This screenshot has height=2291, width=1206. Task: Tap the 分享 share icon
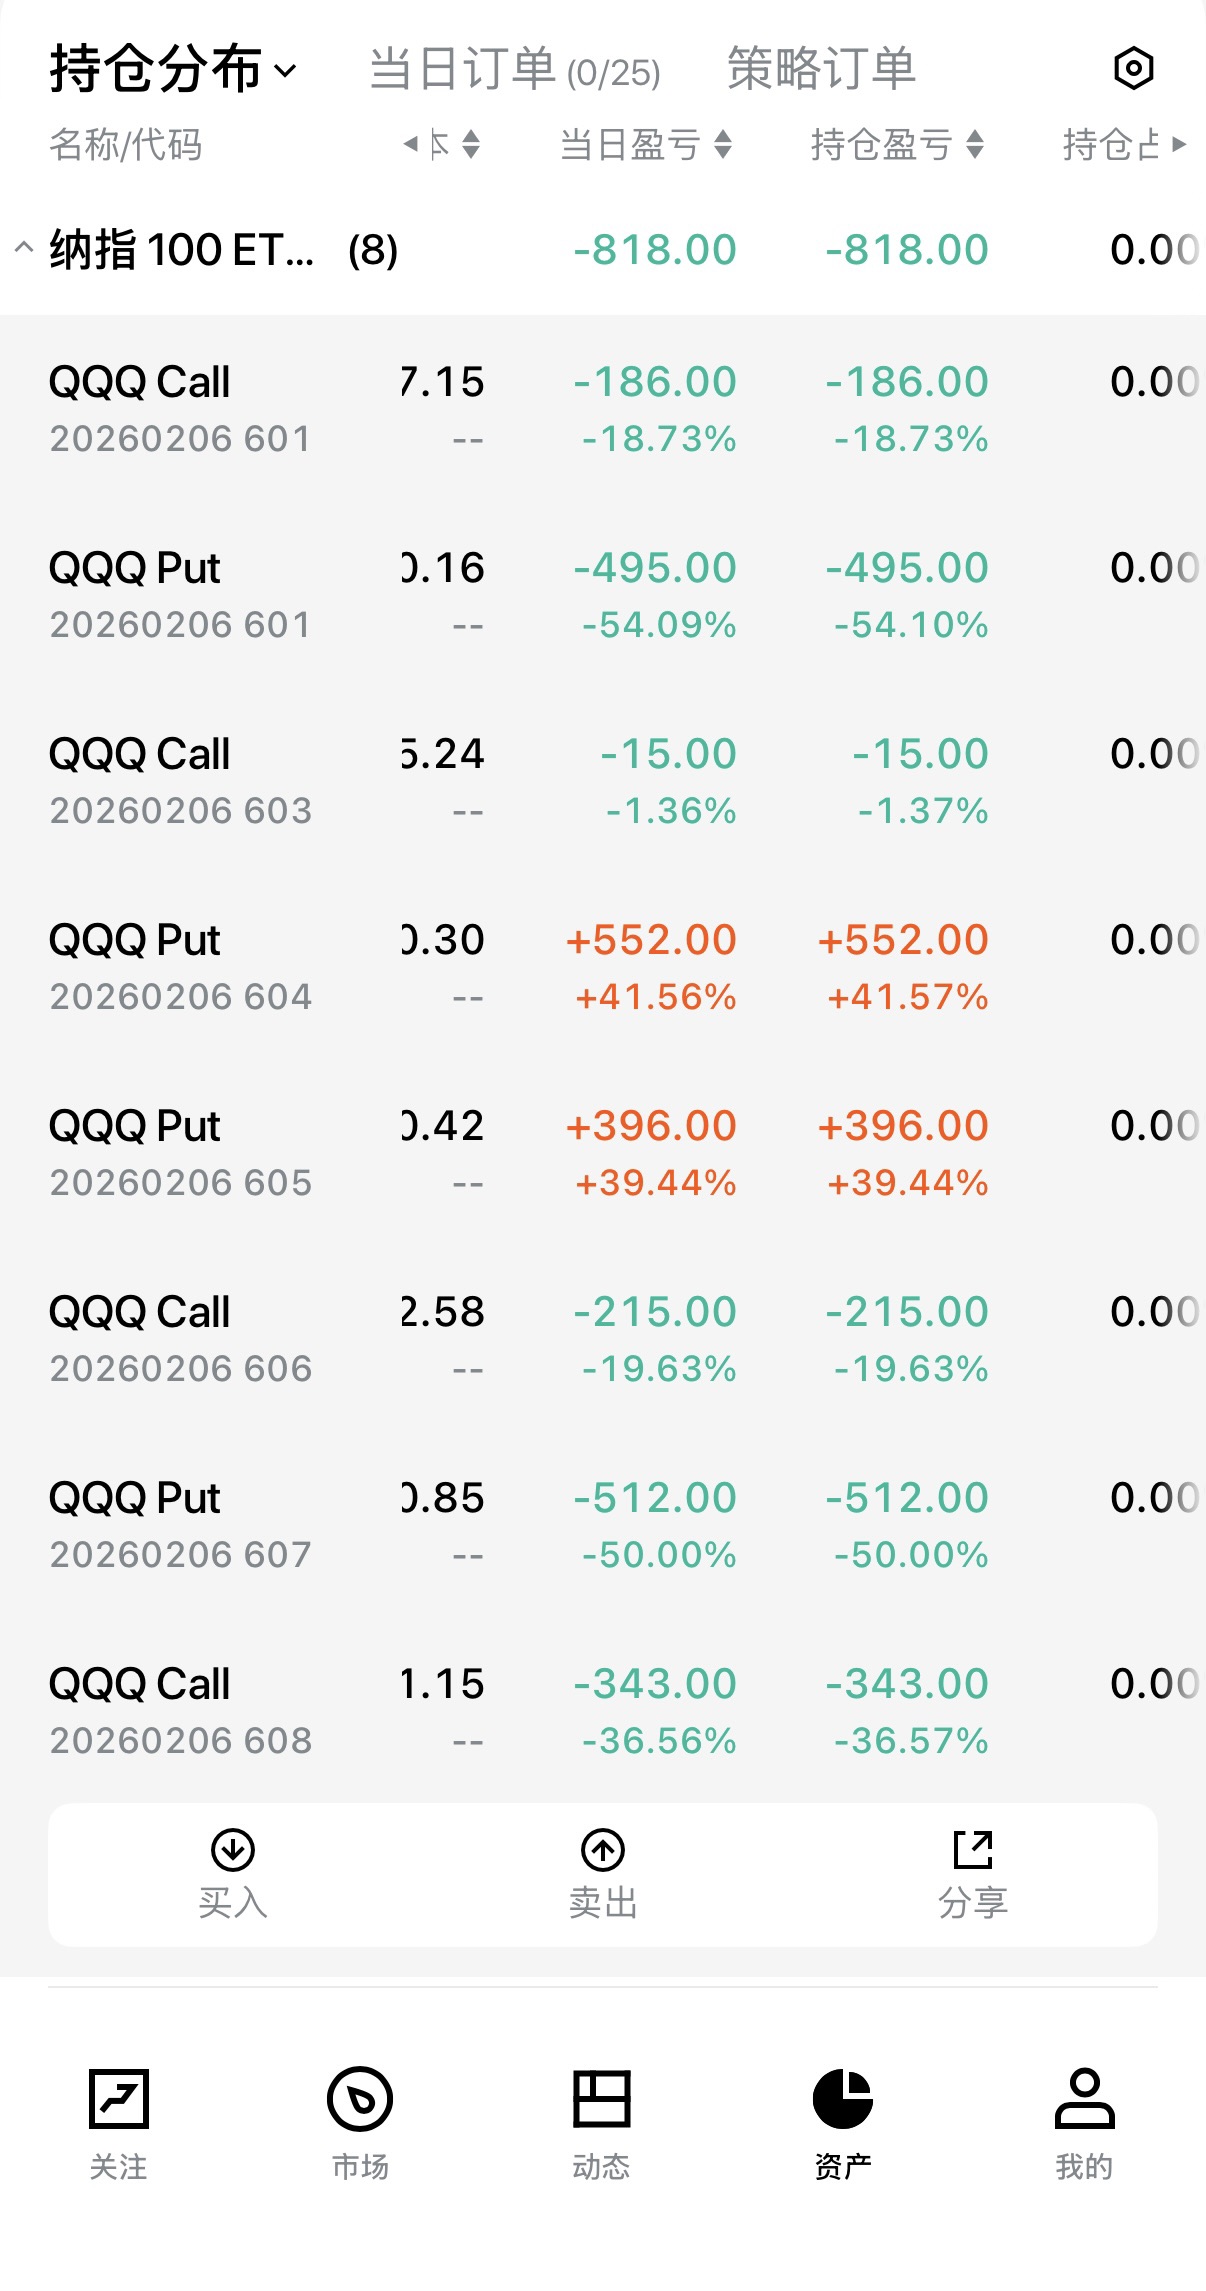pos(972,1850)
